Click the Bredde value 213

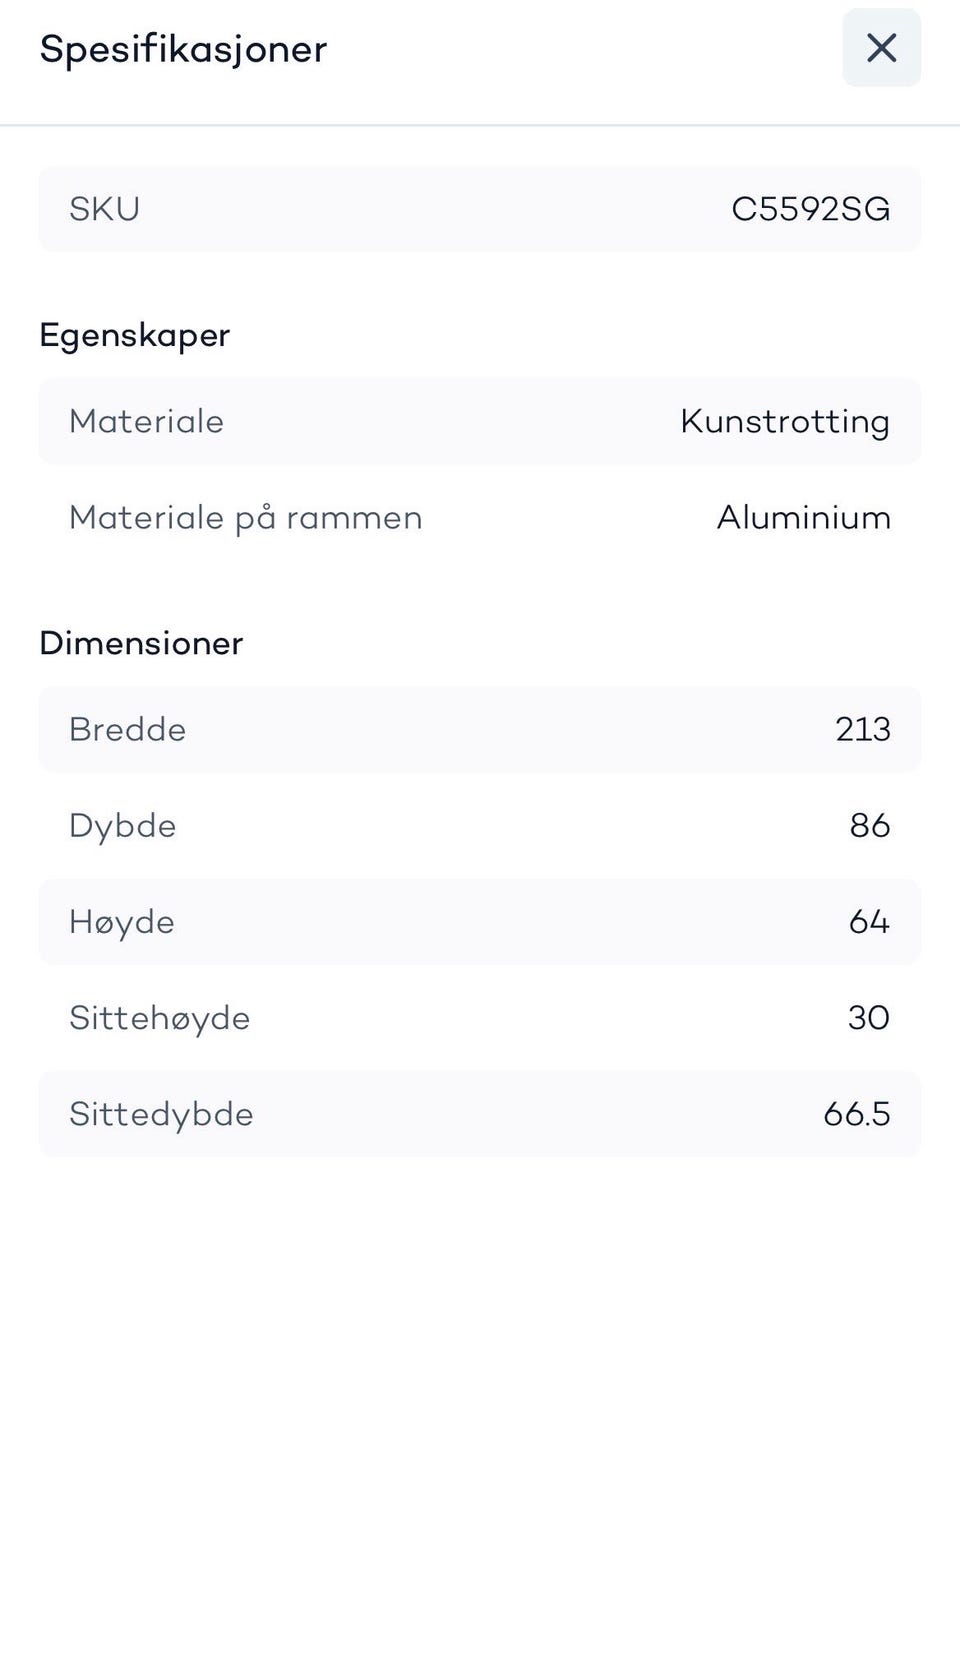(863, 729)
